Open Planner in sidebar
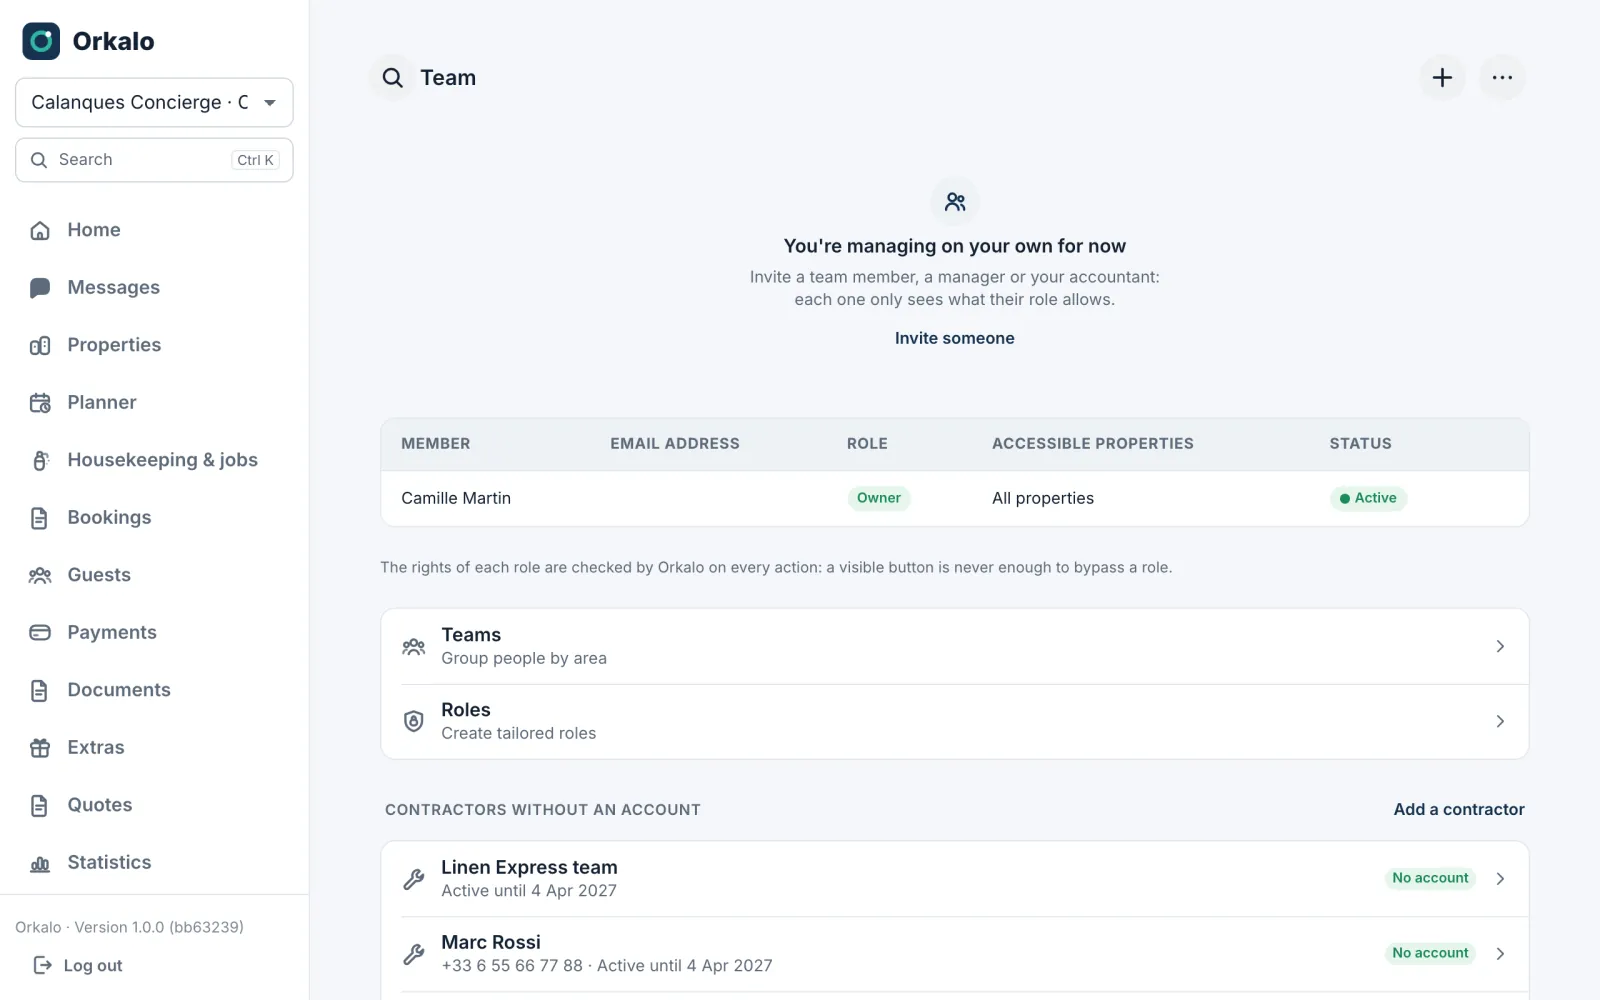The height and width of the screenshot is (1000, 1600). [154, 403]
